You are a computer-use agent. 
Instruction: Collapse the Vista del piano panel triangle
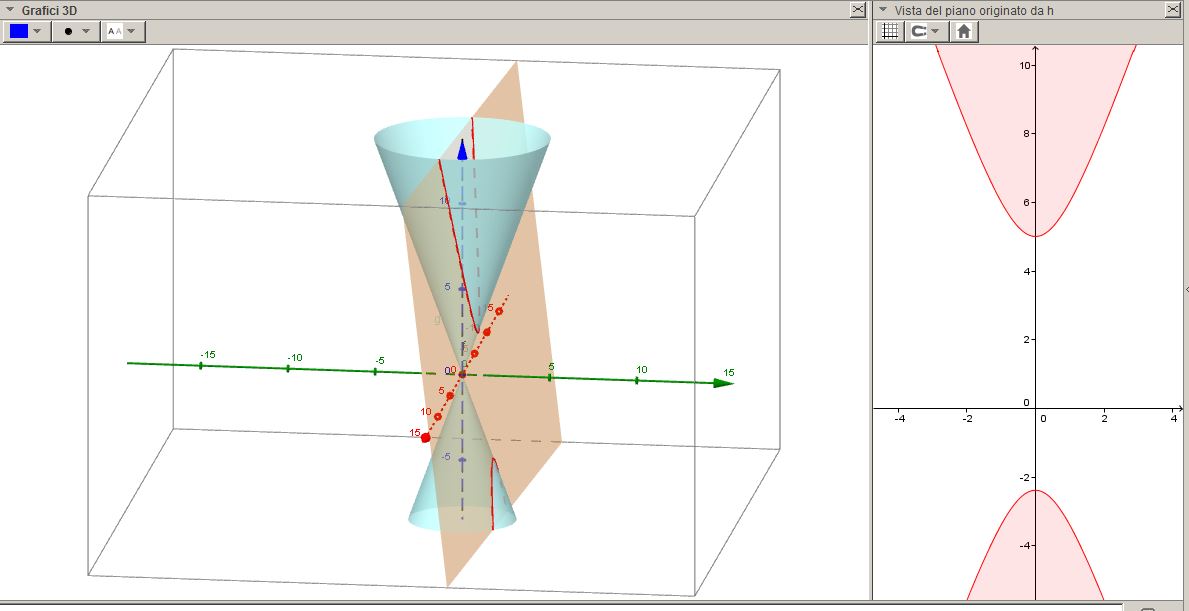(883, 10)
